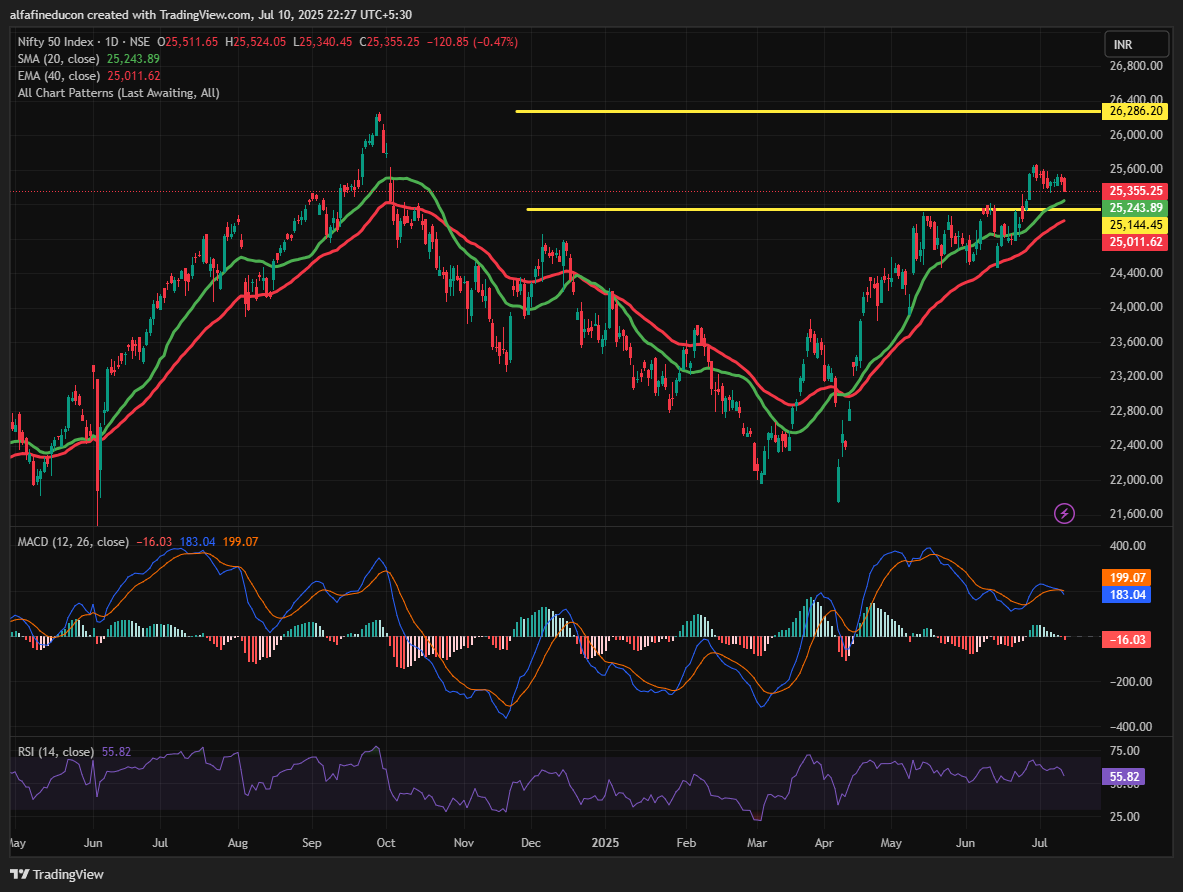1183x892 pixels.
Task: Click the MACD (12, 26, close) label
Action: (x=73, y=542)
